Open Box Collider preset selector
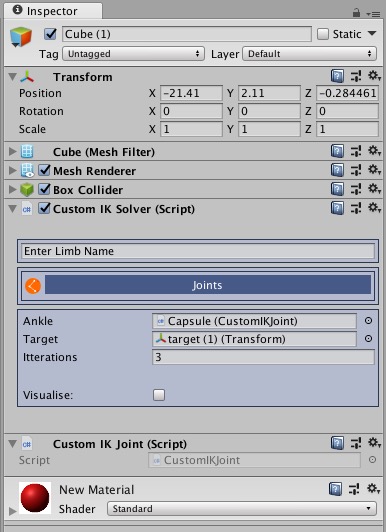 (x=356, y=189)
